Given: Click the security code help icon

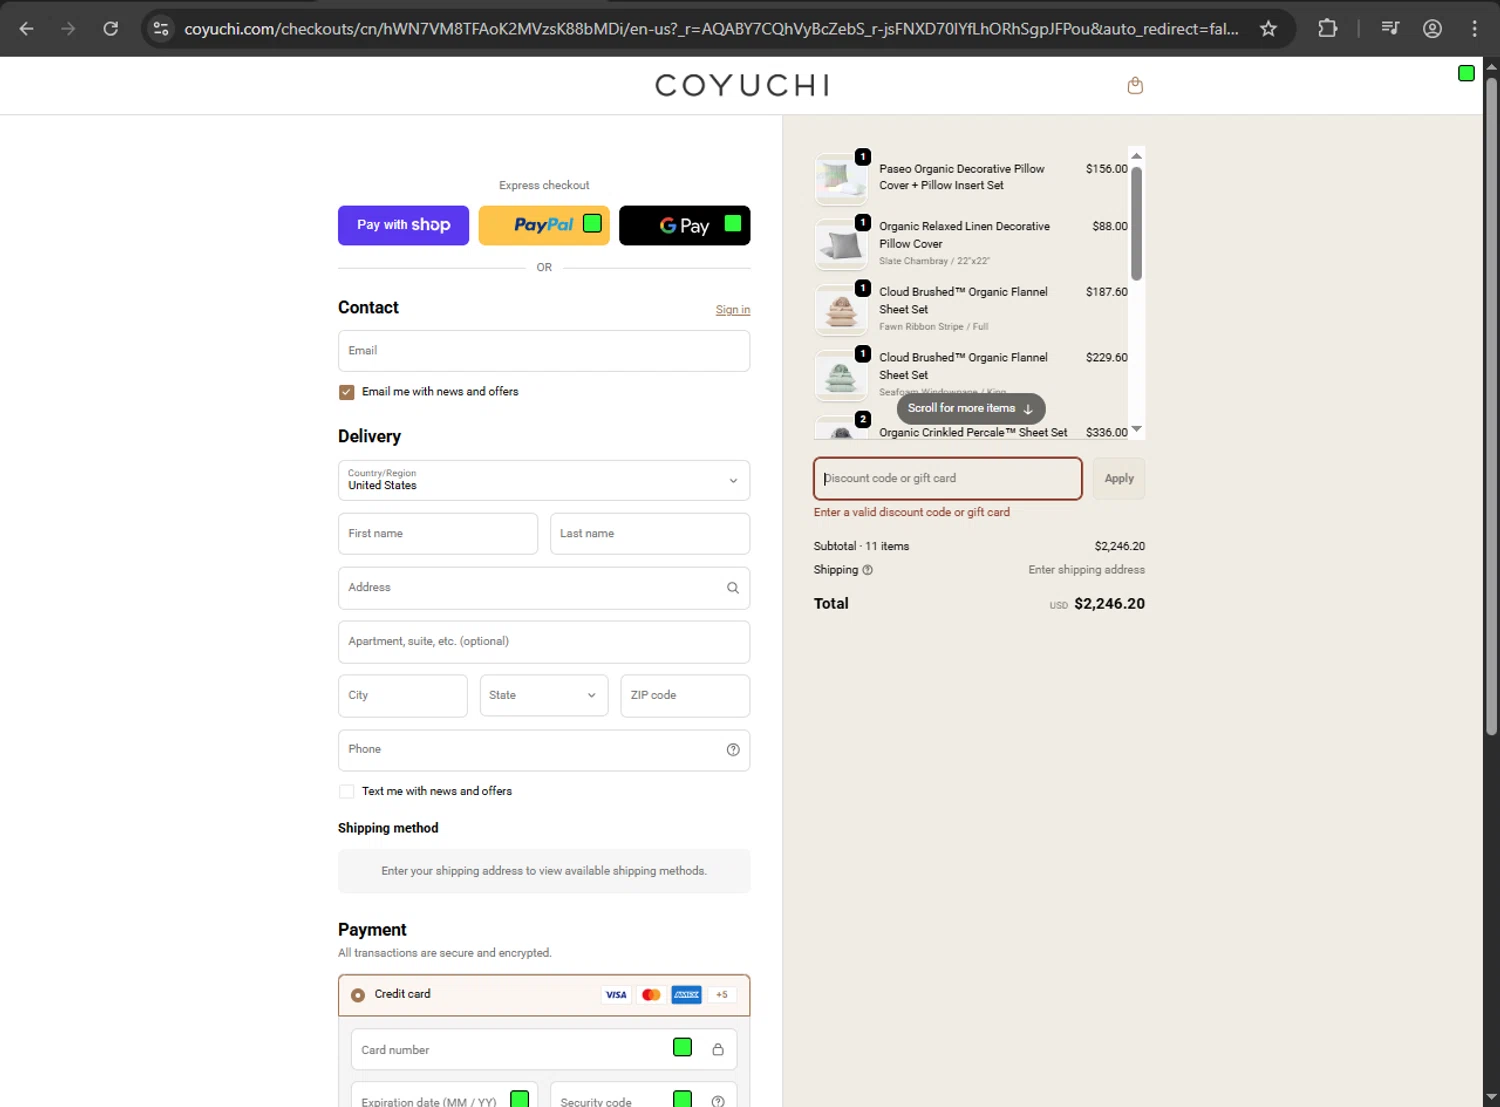Looking at the screenshot, I should [718, 1101].
